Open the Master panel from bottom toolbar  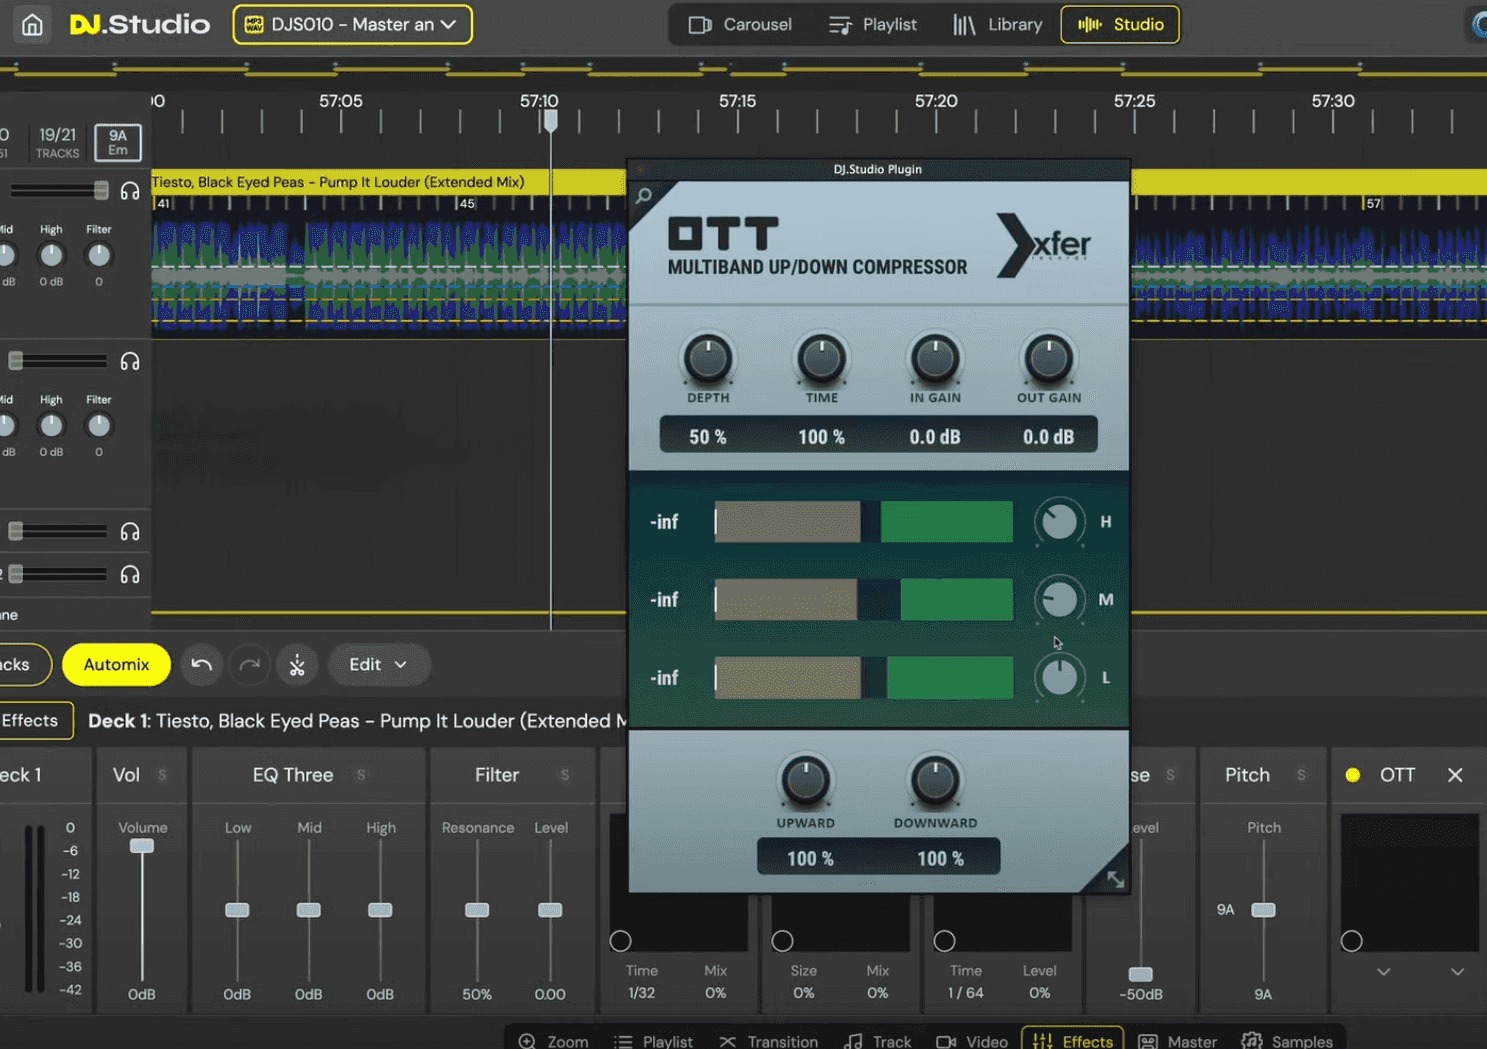tap(1177, 1040)
